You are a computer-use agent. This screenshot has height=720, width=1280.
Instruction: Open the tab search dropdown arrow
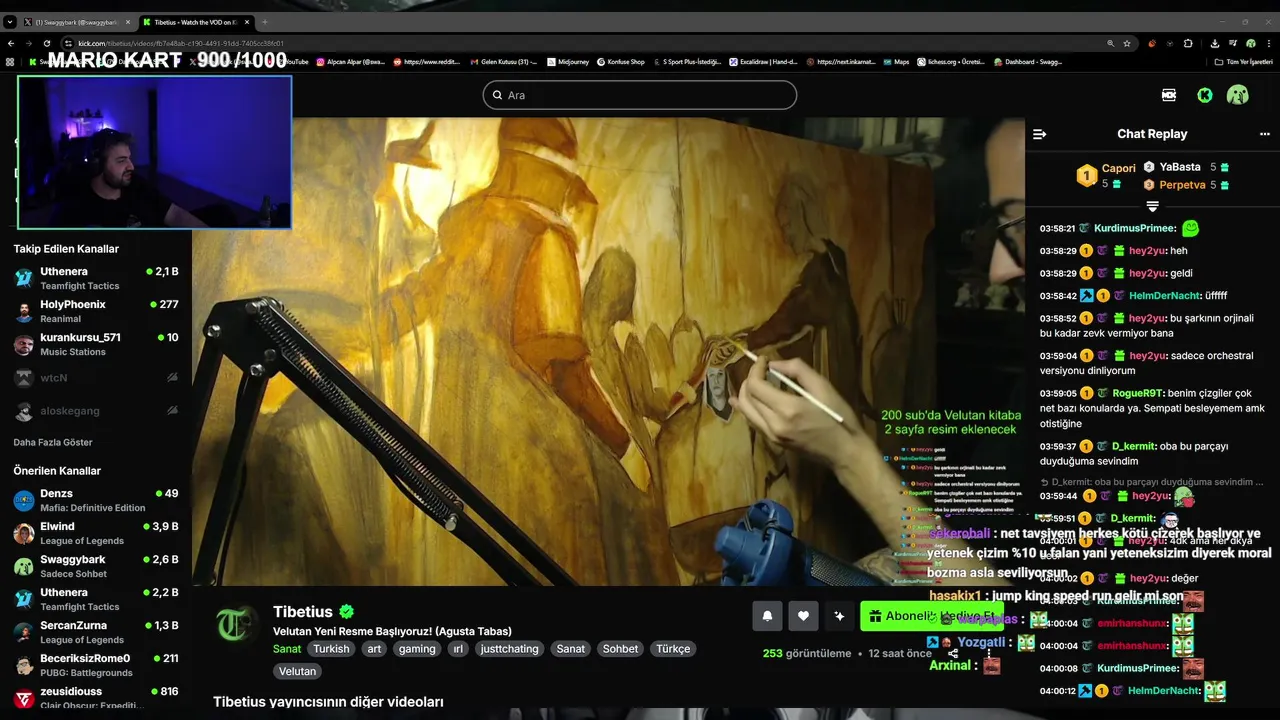(x=10, y=22)
